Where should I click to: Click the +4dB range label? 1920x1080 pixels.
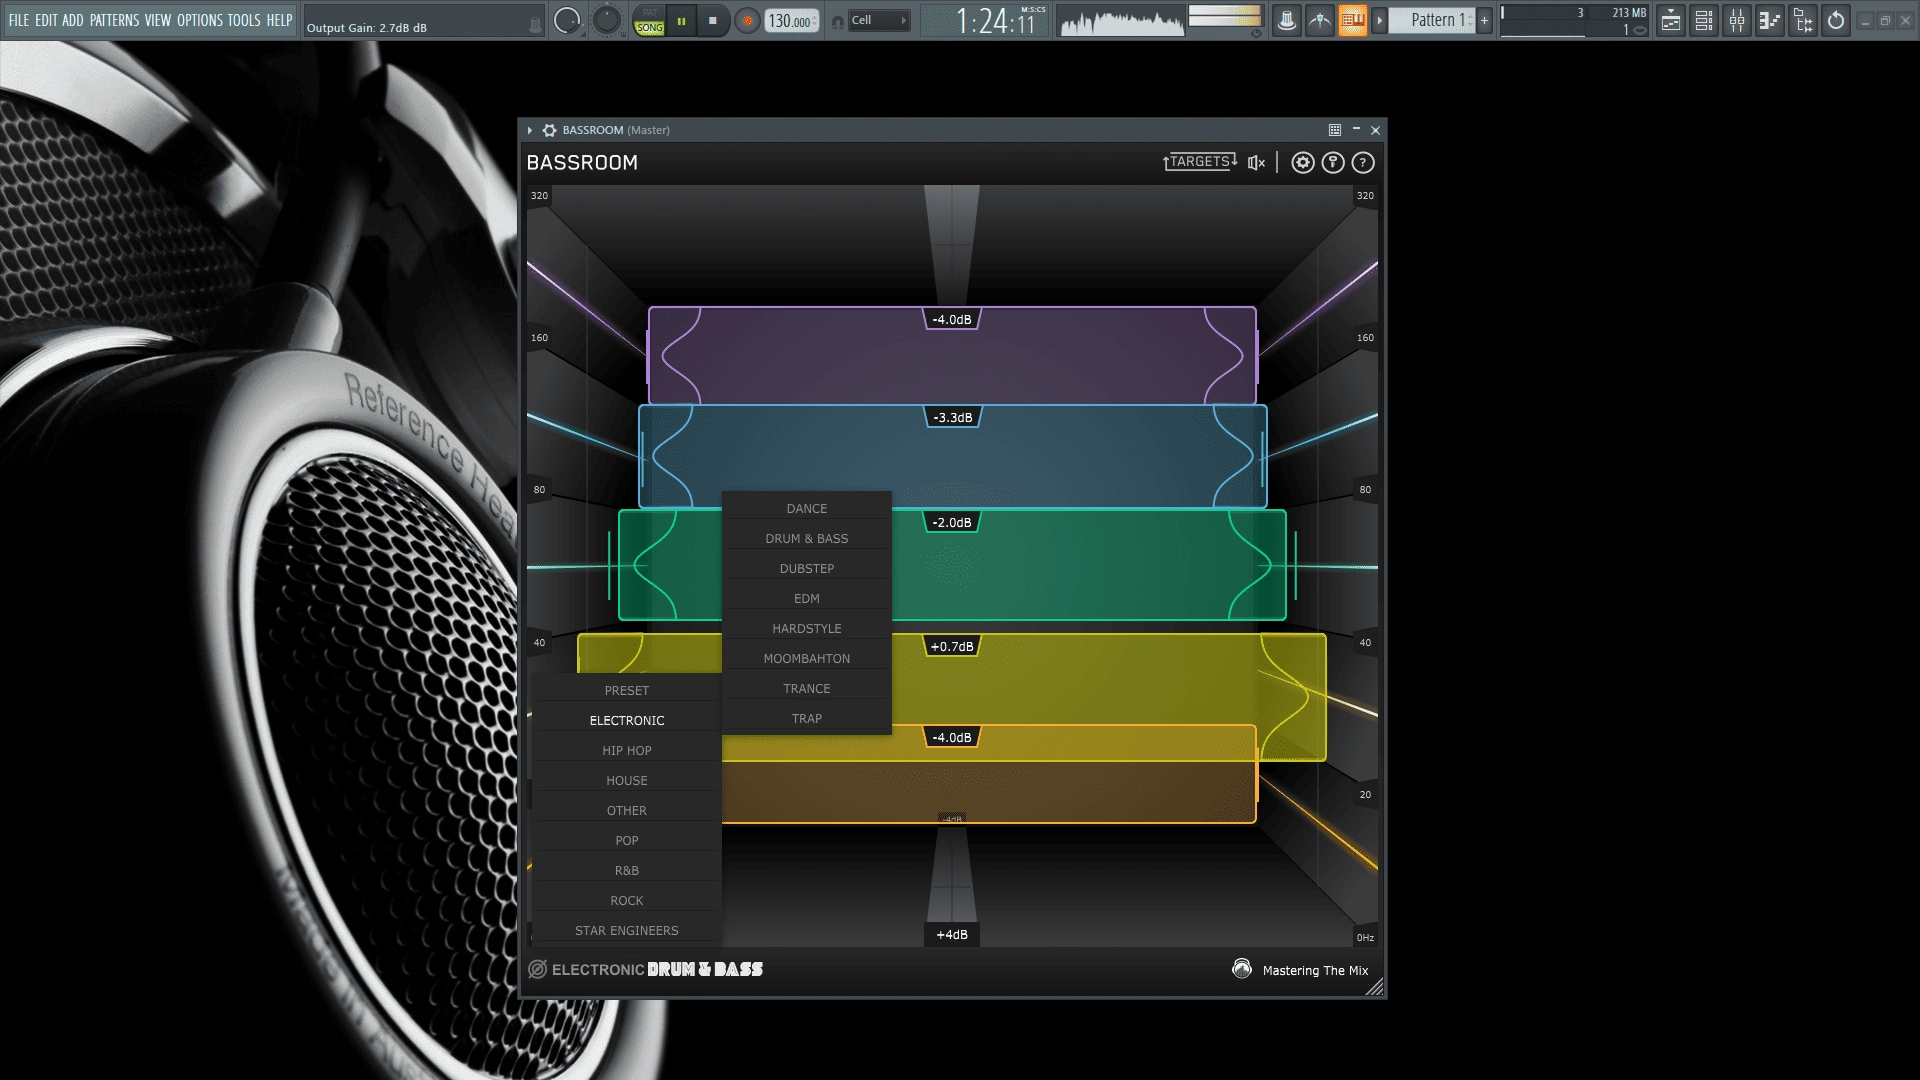952,935
